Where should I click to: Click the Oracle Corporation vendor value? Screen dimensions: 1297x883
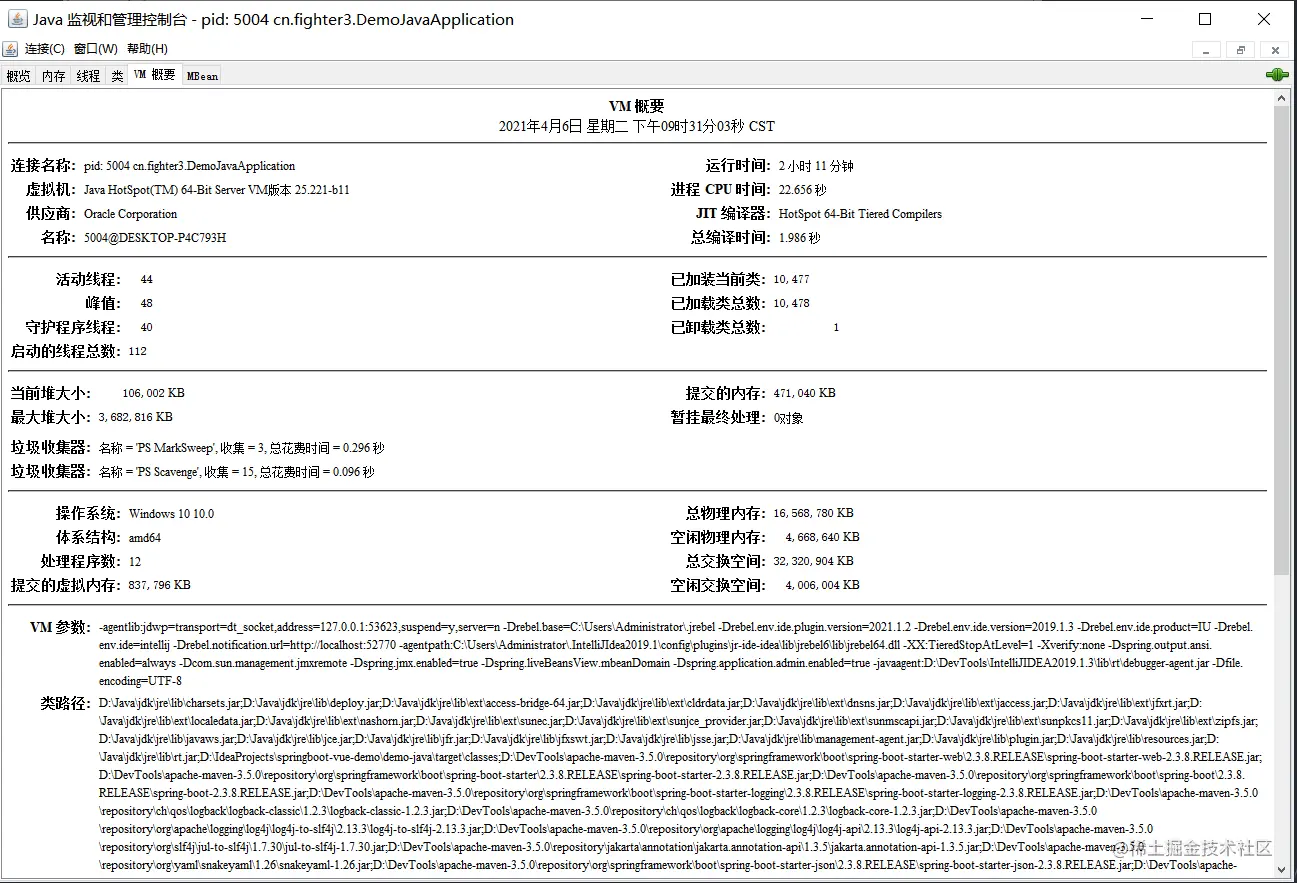click(x=130, y=214)
